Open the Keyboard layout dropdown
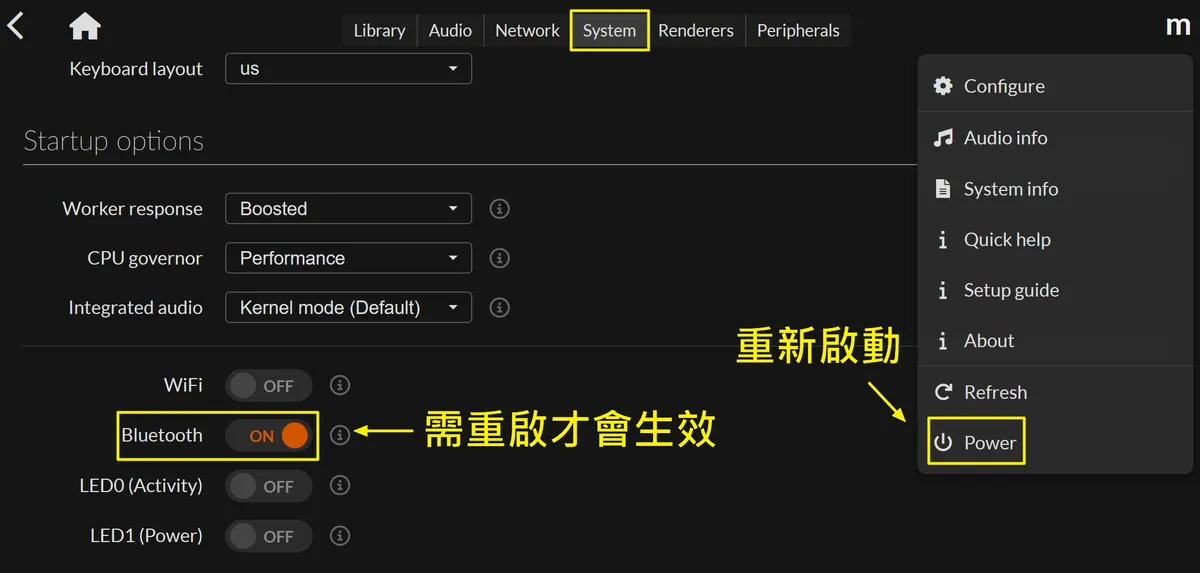Viewport: 1200px width, 573px height. pyautogui.click(x=348, y=69)
